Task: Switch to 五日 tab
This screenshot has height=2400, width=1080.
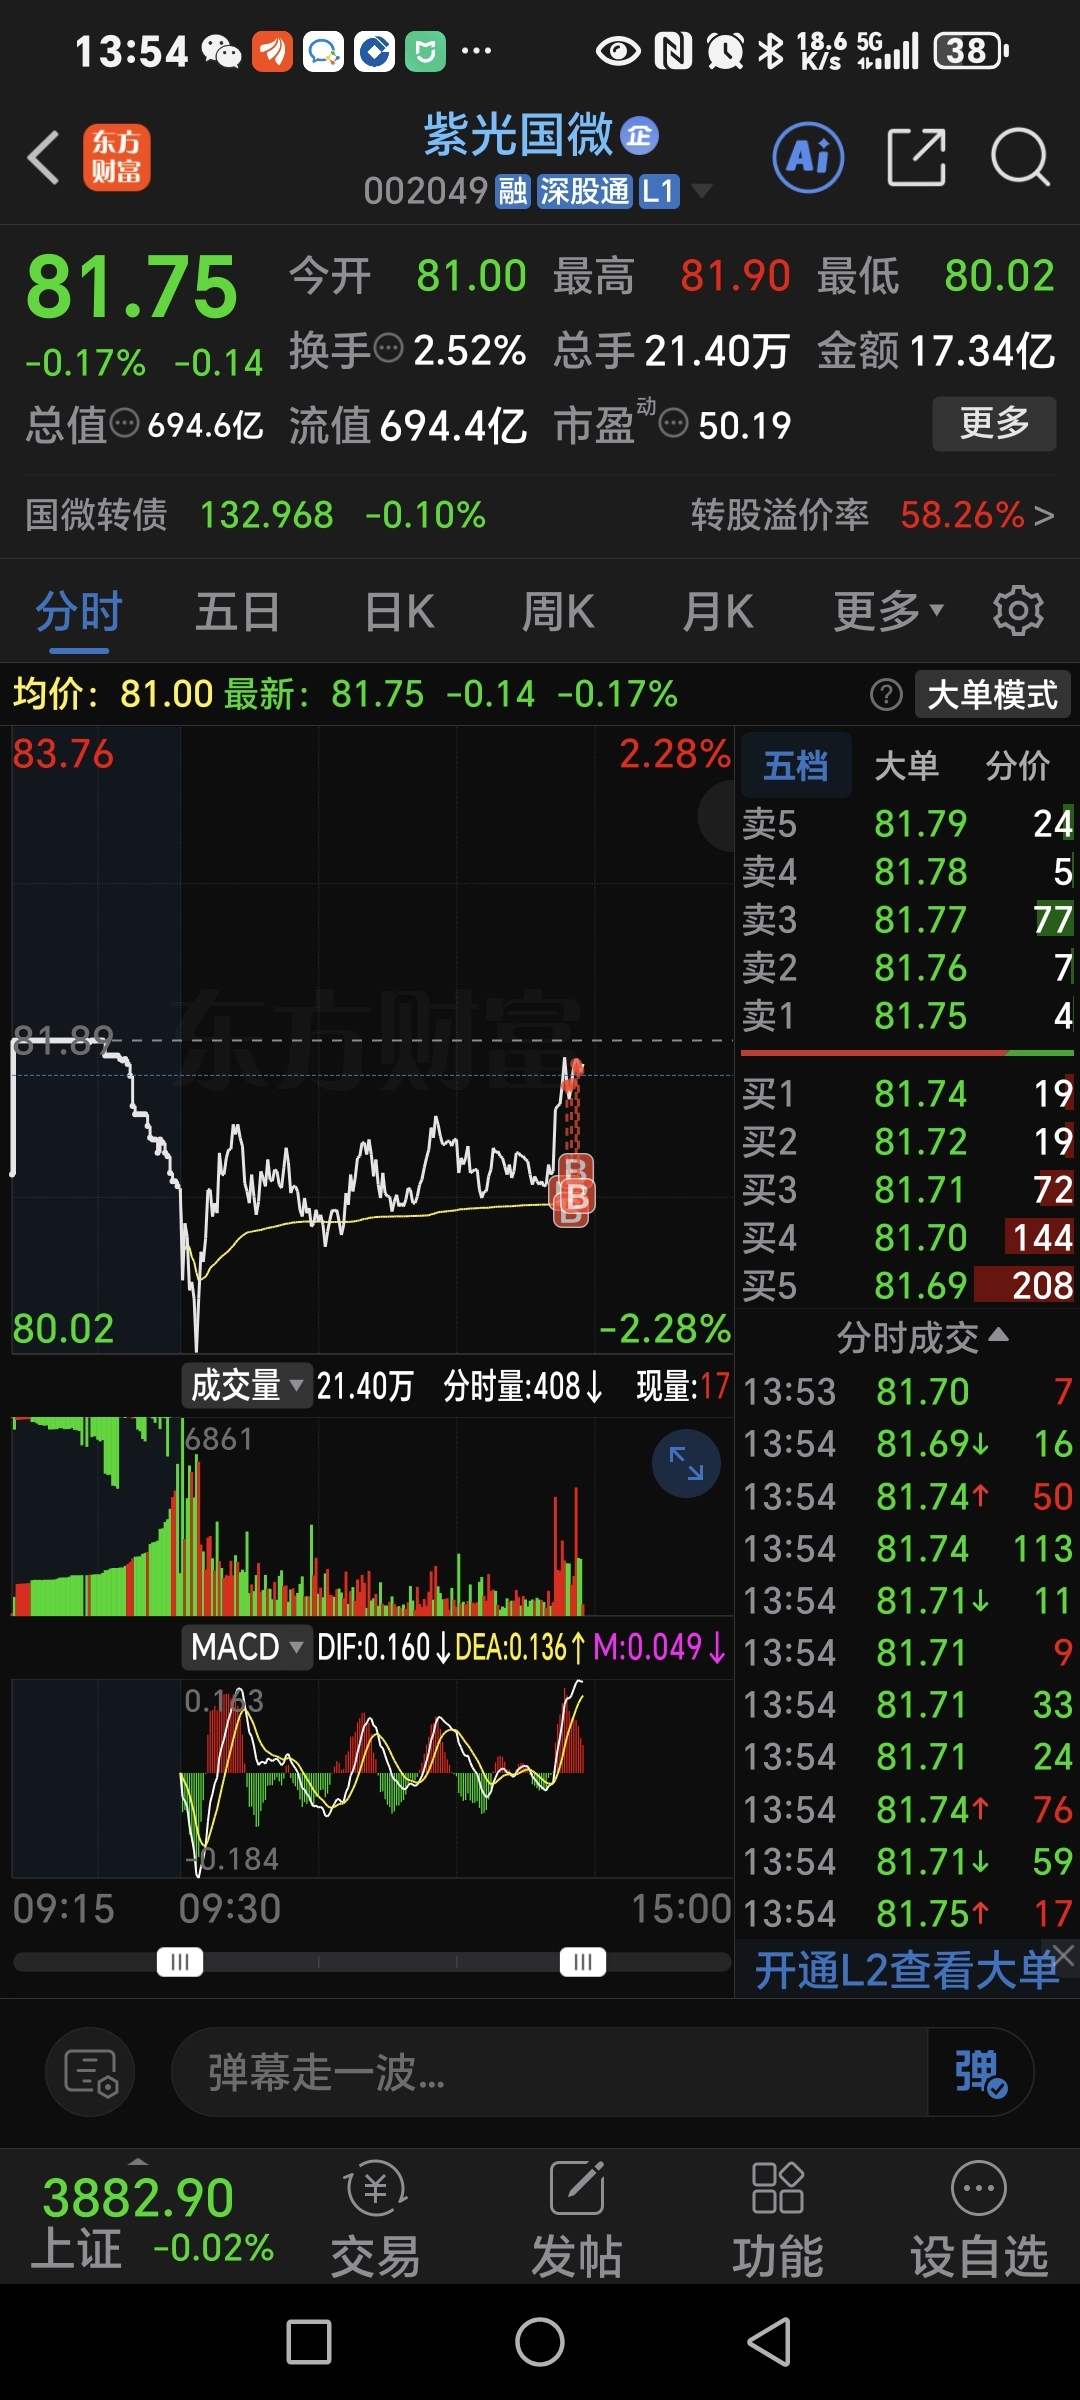Action: pos(238,611)
